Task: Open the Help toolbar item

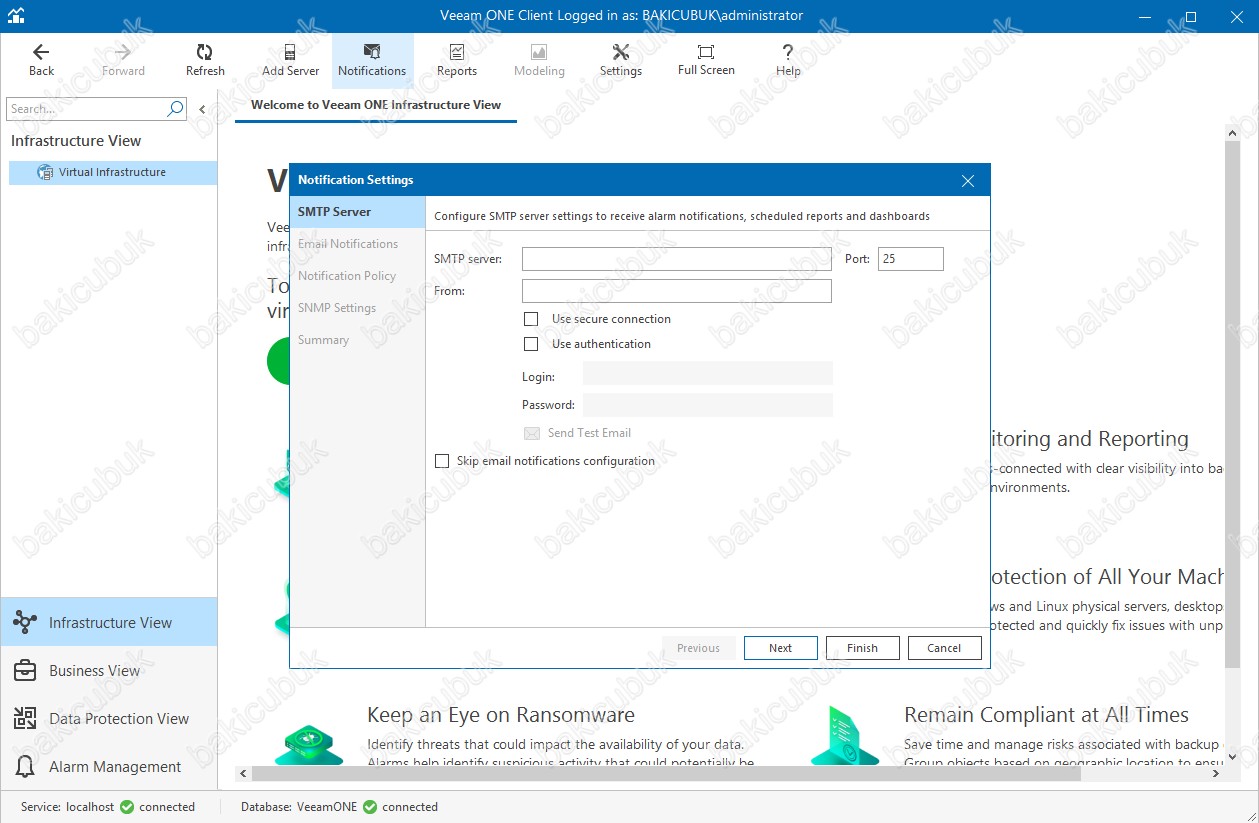Action: click(x=788, y=60)
